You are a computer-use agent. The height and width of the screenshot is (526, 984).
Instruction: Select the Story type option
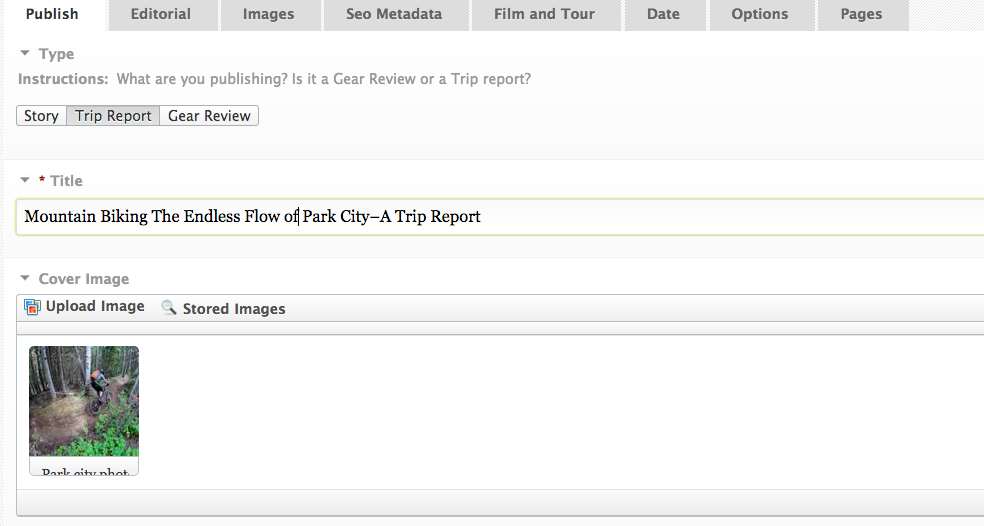pos(41,115)
